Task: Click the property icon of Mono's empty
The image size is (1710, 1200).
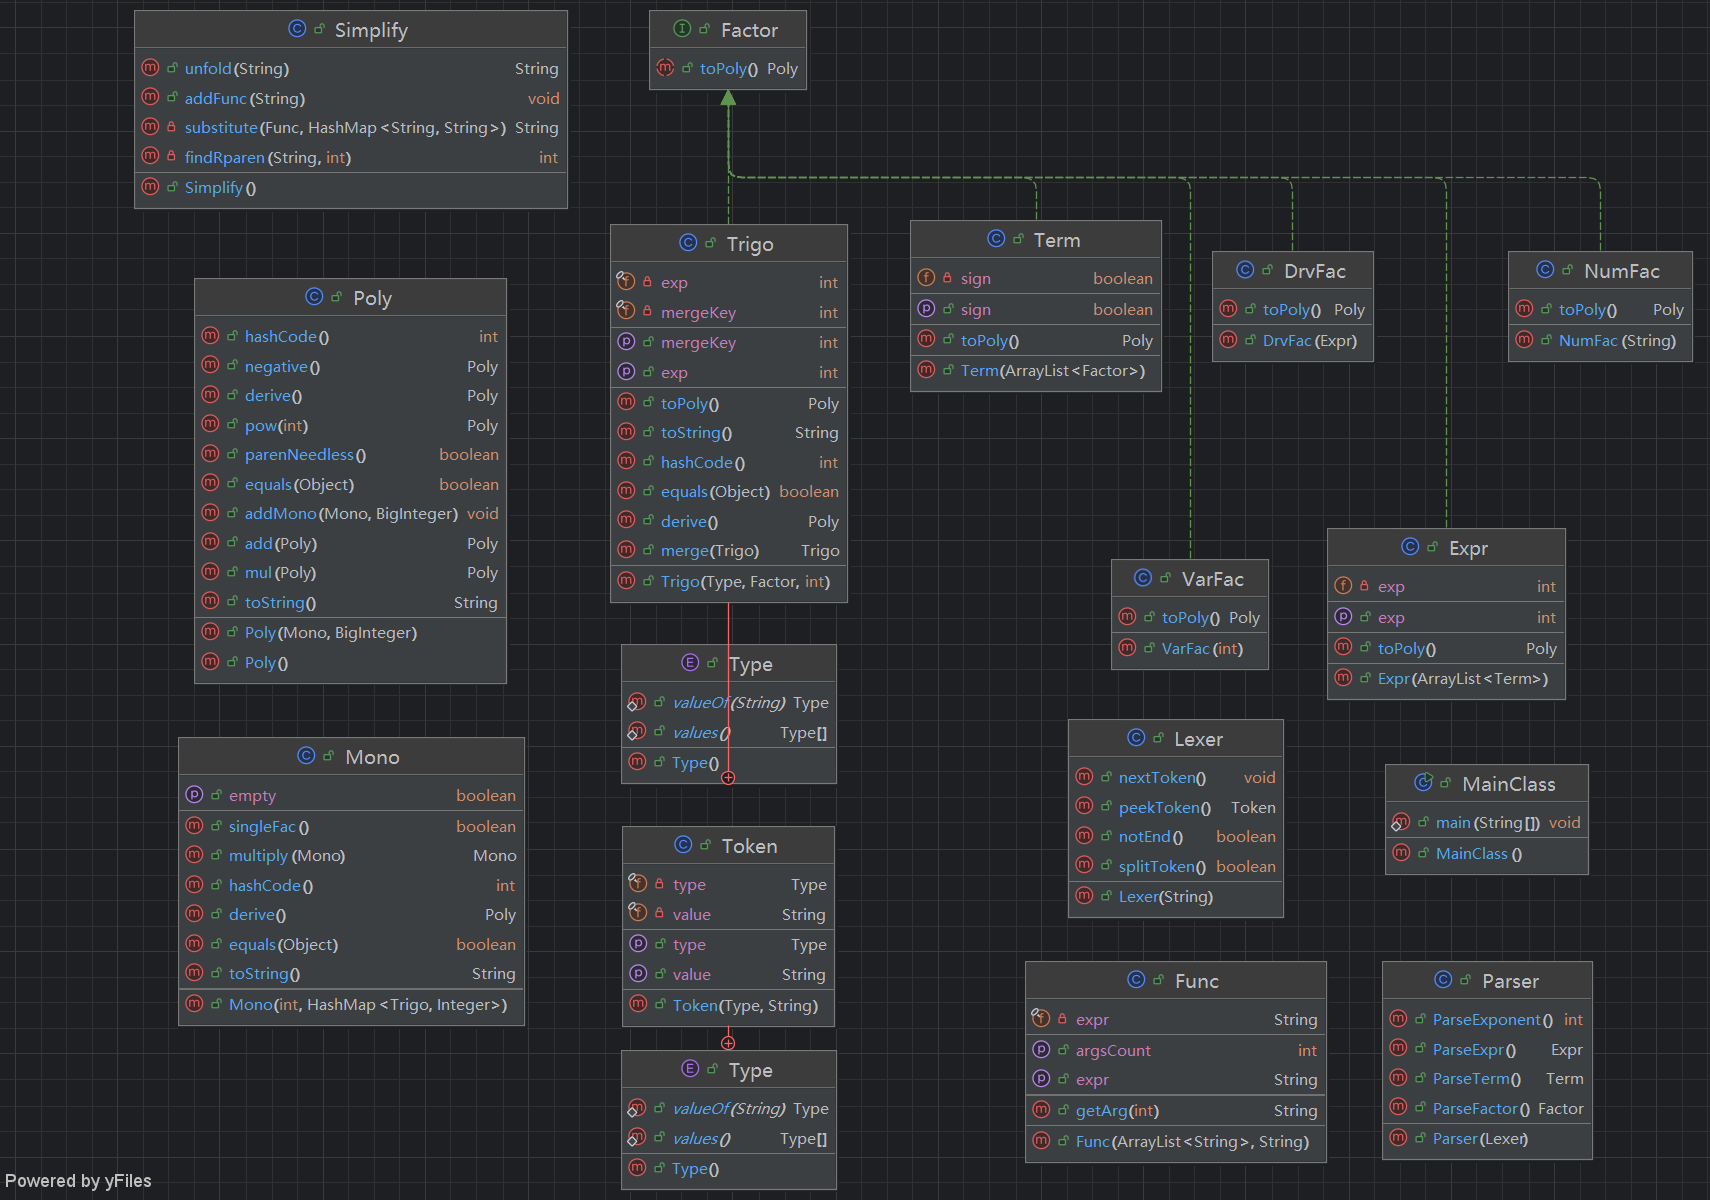Action: (194, 795)
